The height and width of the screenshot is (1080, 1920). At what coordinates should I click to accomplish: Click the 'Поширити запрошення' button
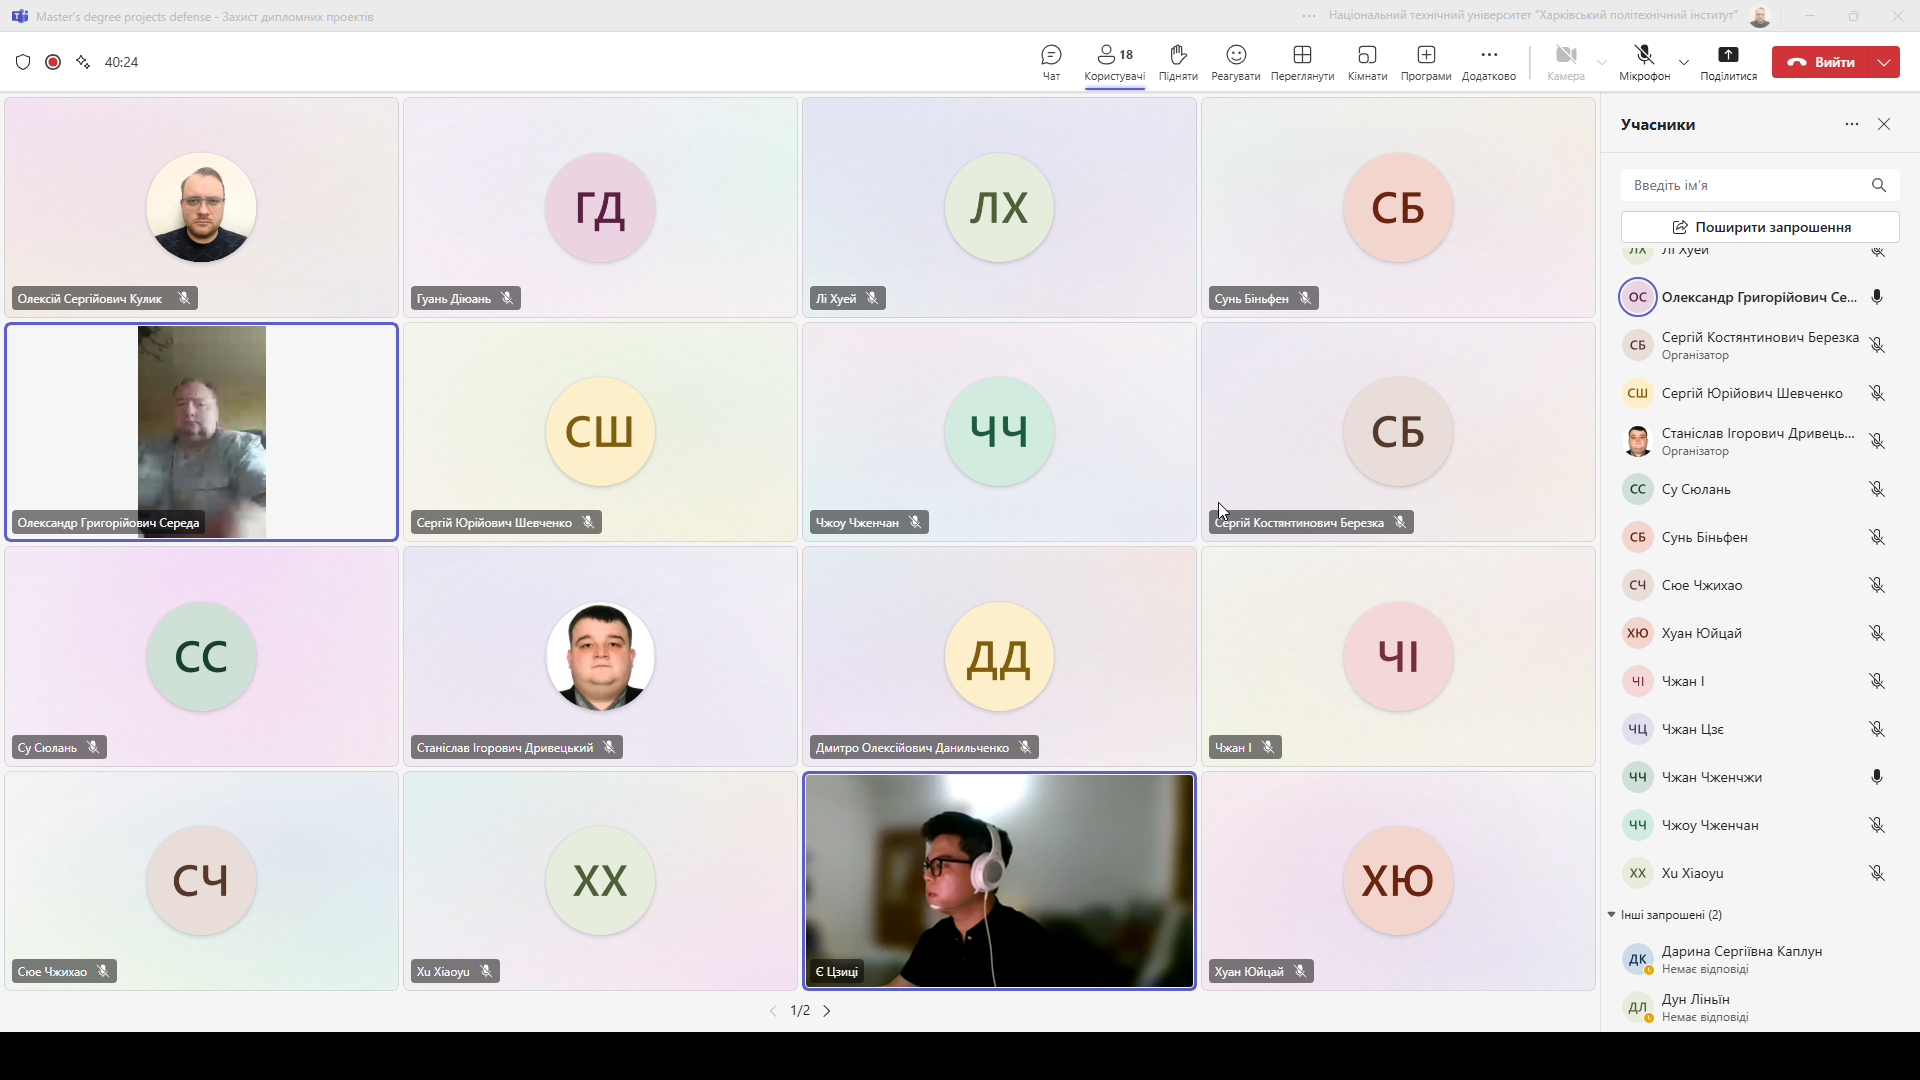1760,227
